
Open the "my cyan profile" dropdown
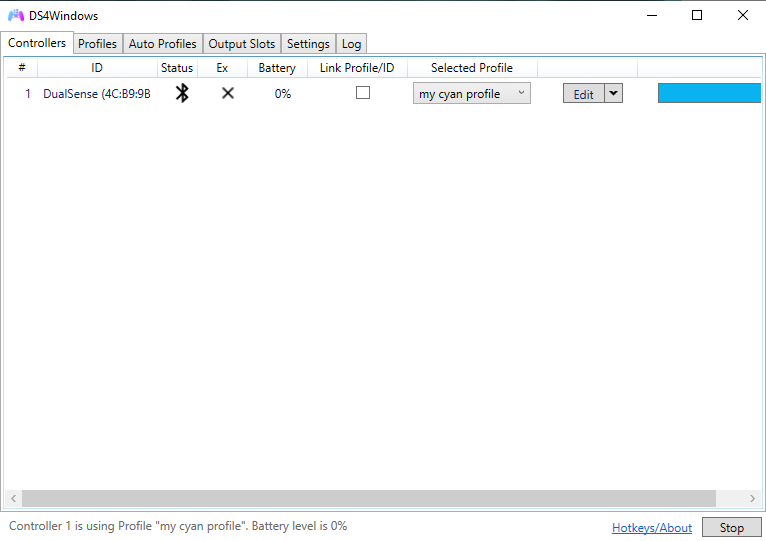[471, 93]
